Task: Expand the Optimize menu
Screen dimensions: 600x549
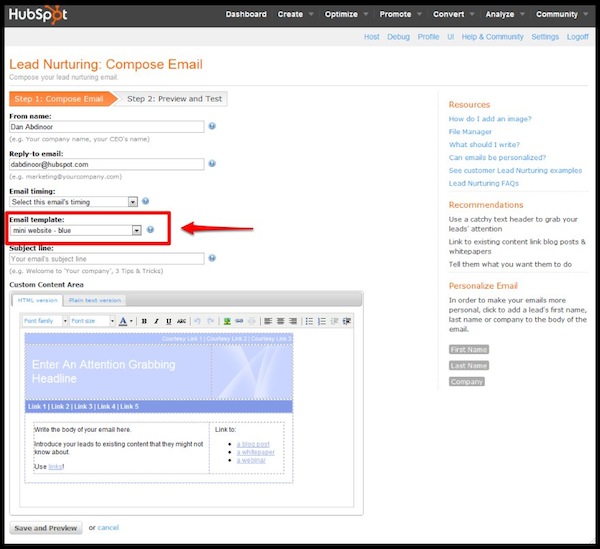Action: coord(346,14)
